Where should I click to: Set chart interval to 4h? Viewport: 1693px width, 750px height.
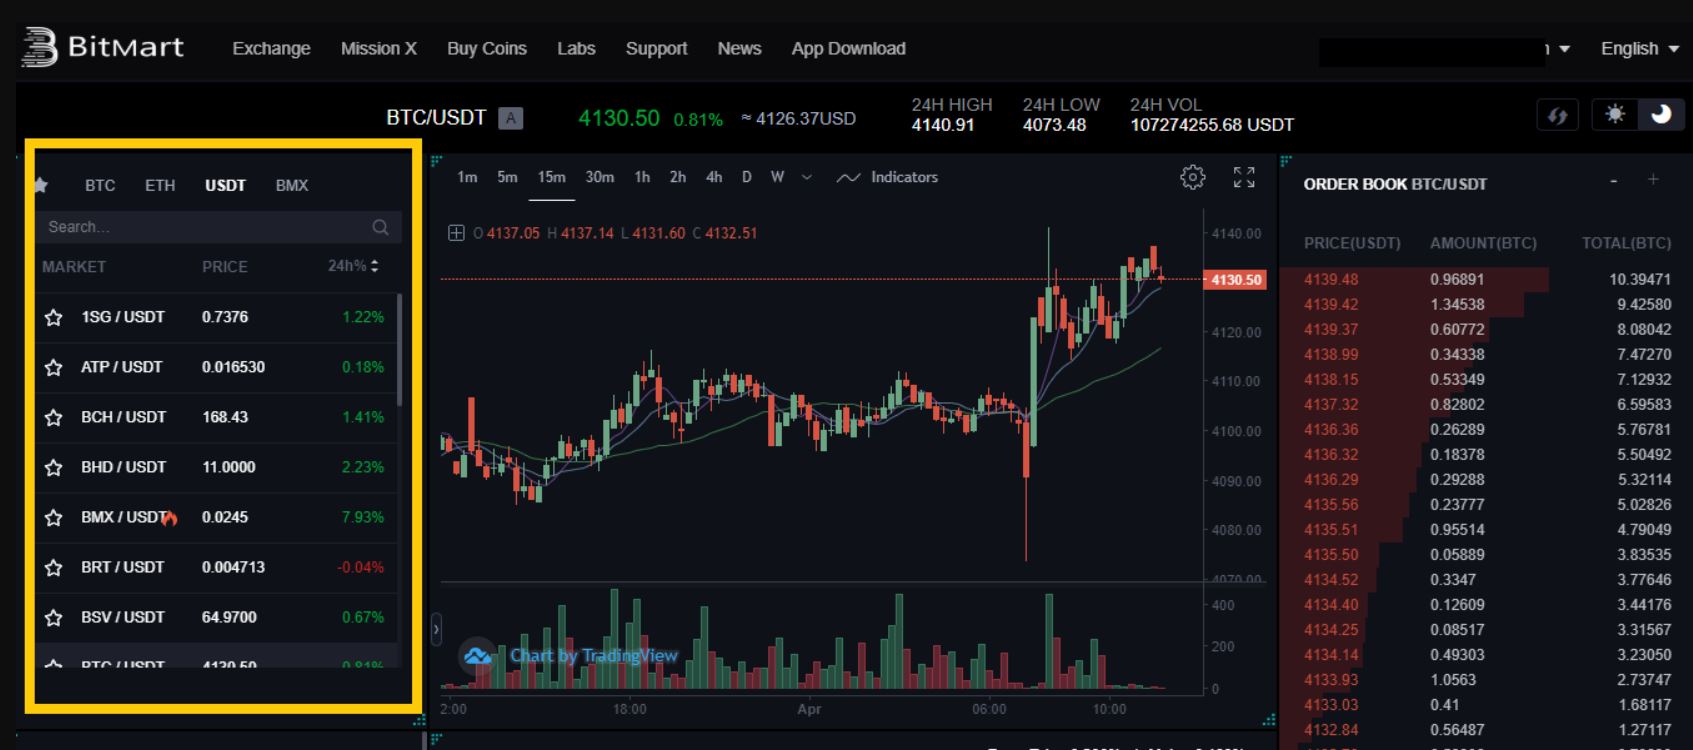point(714,177)
